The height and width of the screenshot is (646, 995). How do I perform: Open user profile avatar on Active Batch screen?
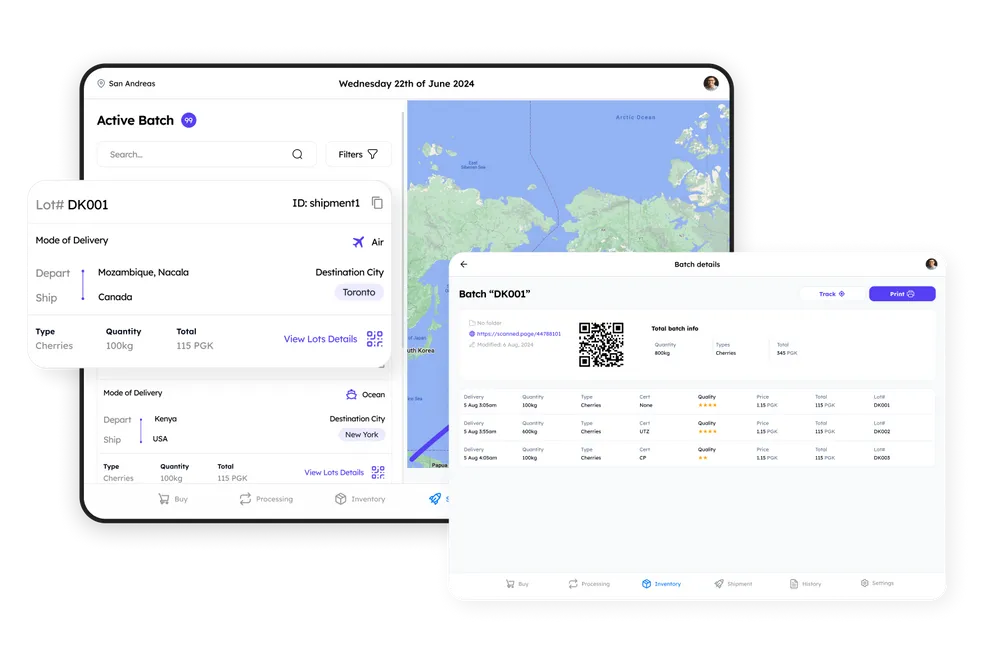click(711, 83)
